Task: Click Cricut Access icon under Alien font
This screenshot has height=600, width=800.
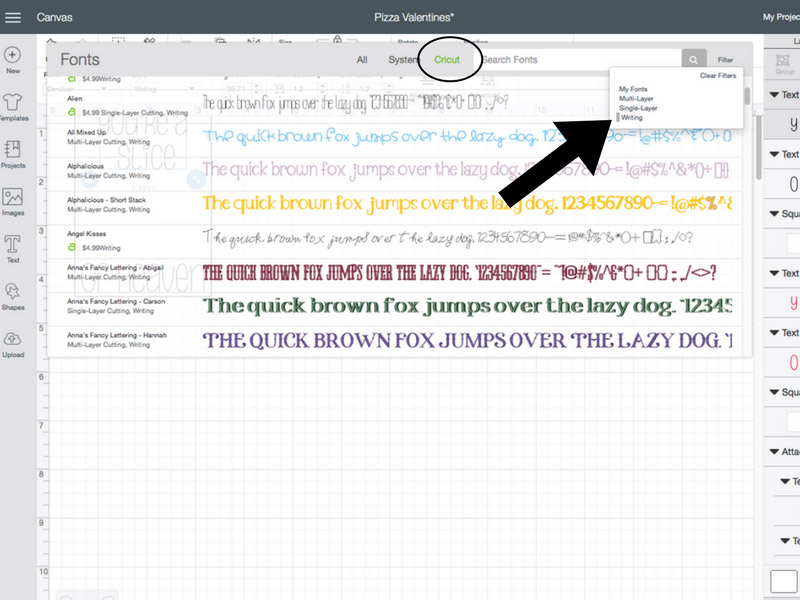Action: (x=72, y=112)
